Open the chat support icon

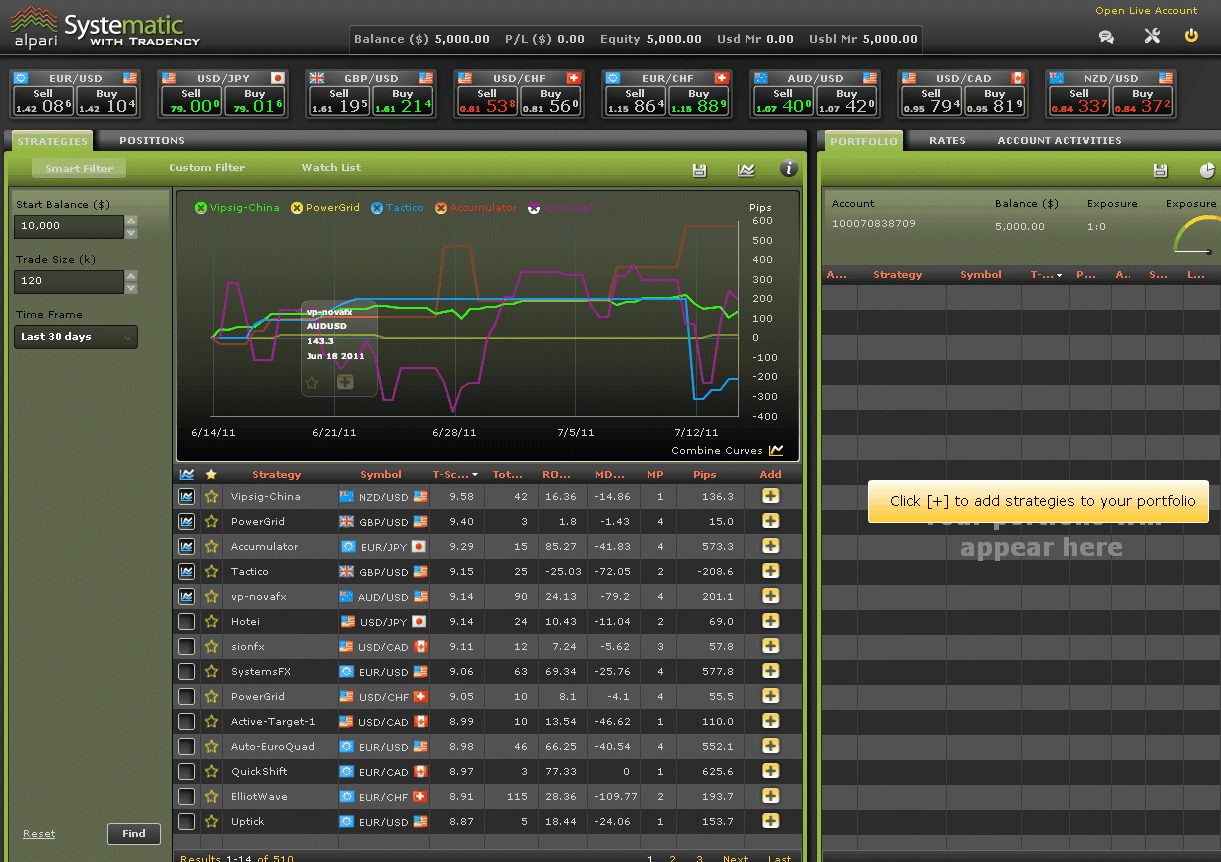click(x=1106, y=37)
